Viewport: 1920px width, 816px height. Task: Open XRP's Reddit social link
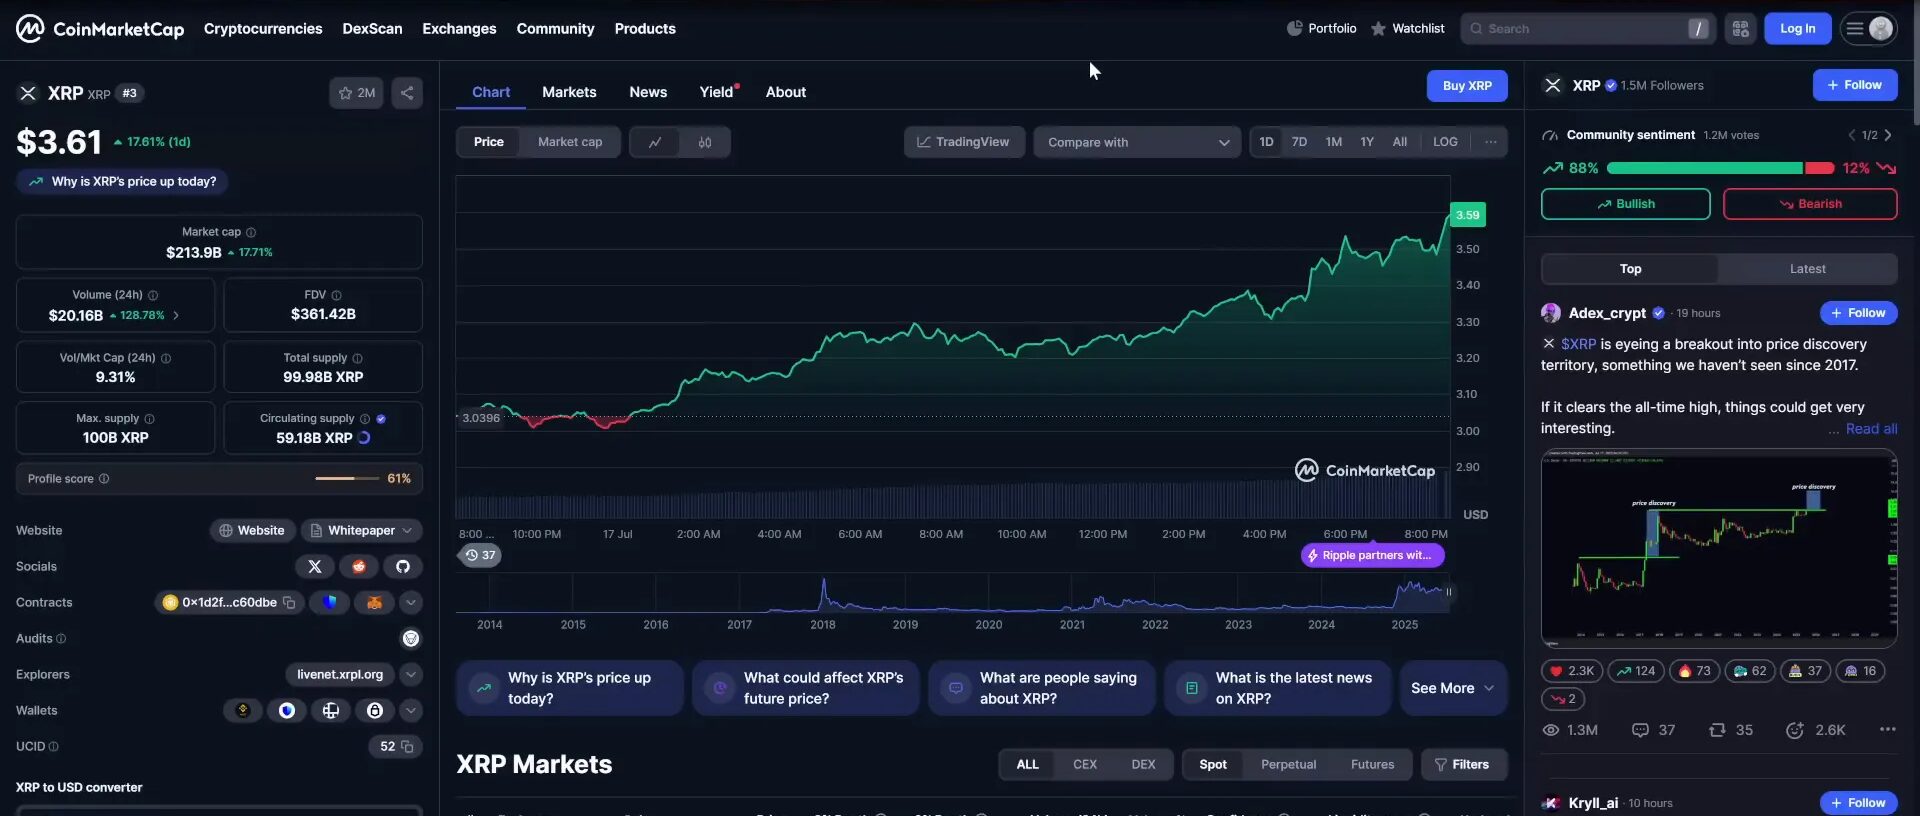tap(358, 566)
